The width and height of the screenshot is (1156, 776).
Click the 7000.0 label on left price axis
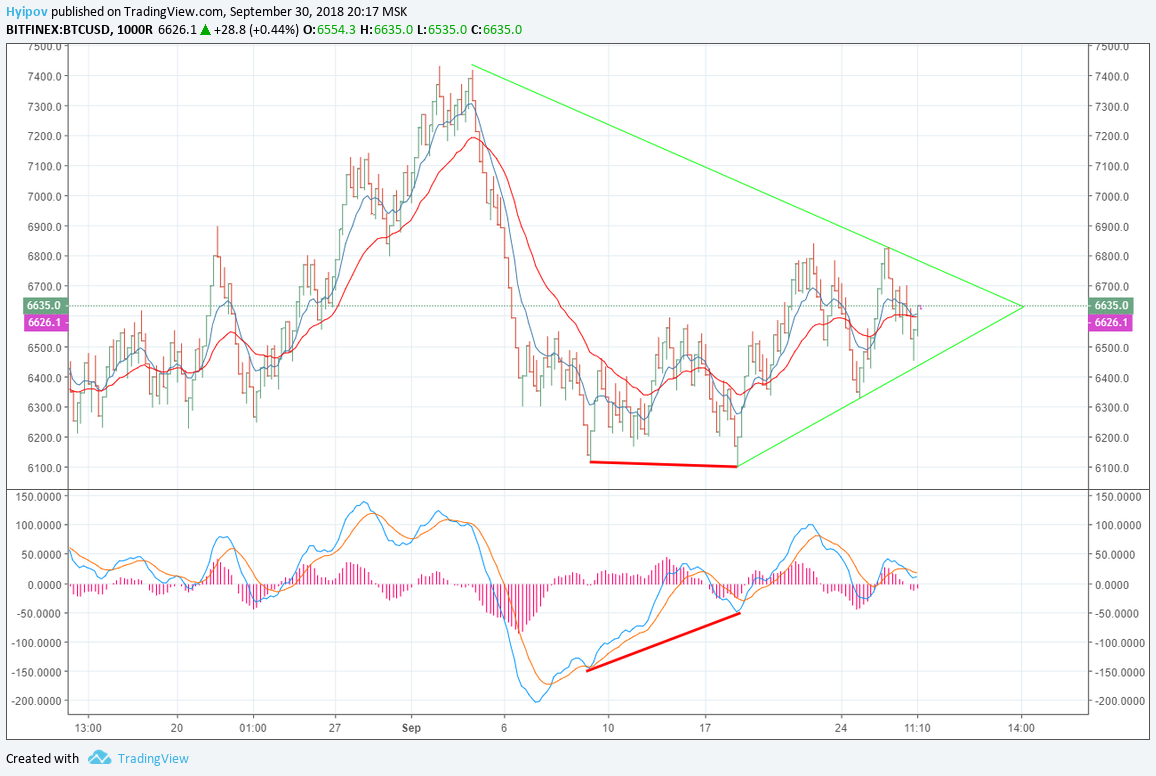click(44, 197)
